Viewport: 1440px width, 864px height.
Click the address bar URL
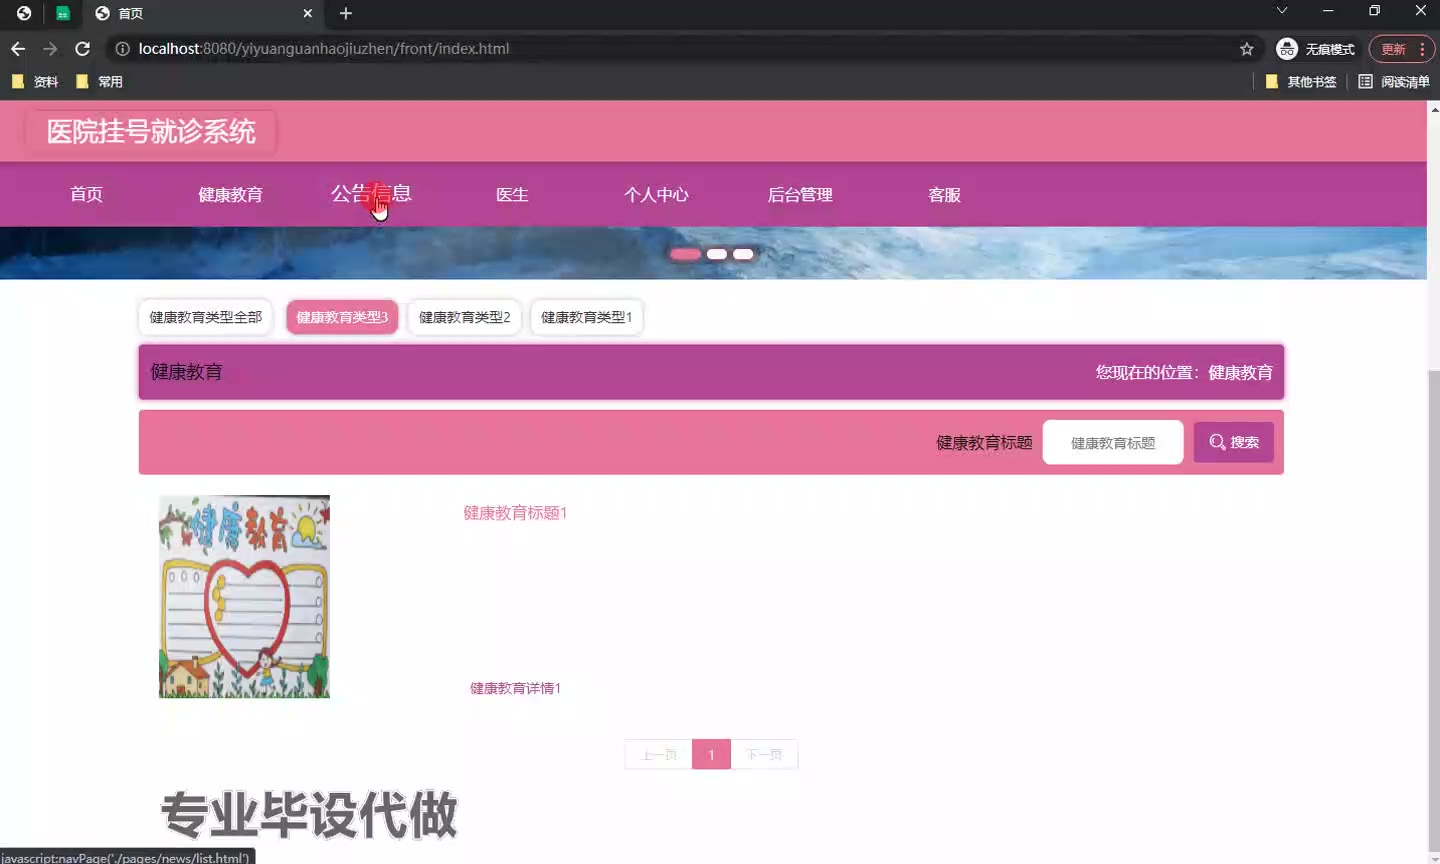[324, 48]
